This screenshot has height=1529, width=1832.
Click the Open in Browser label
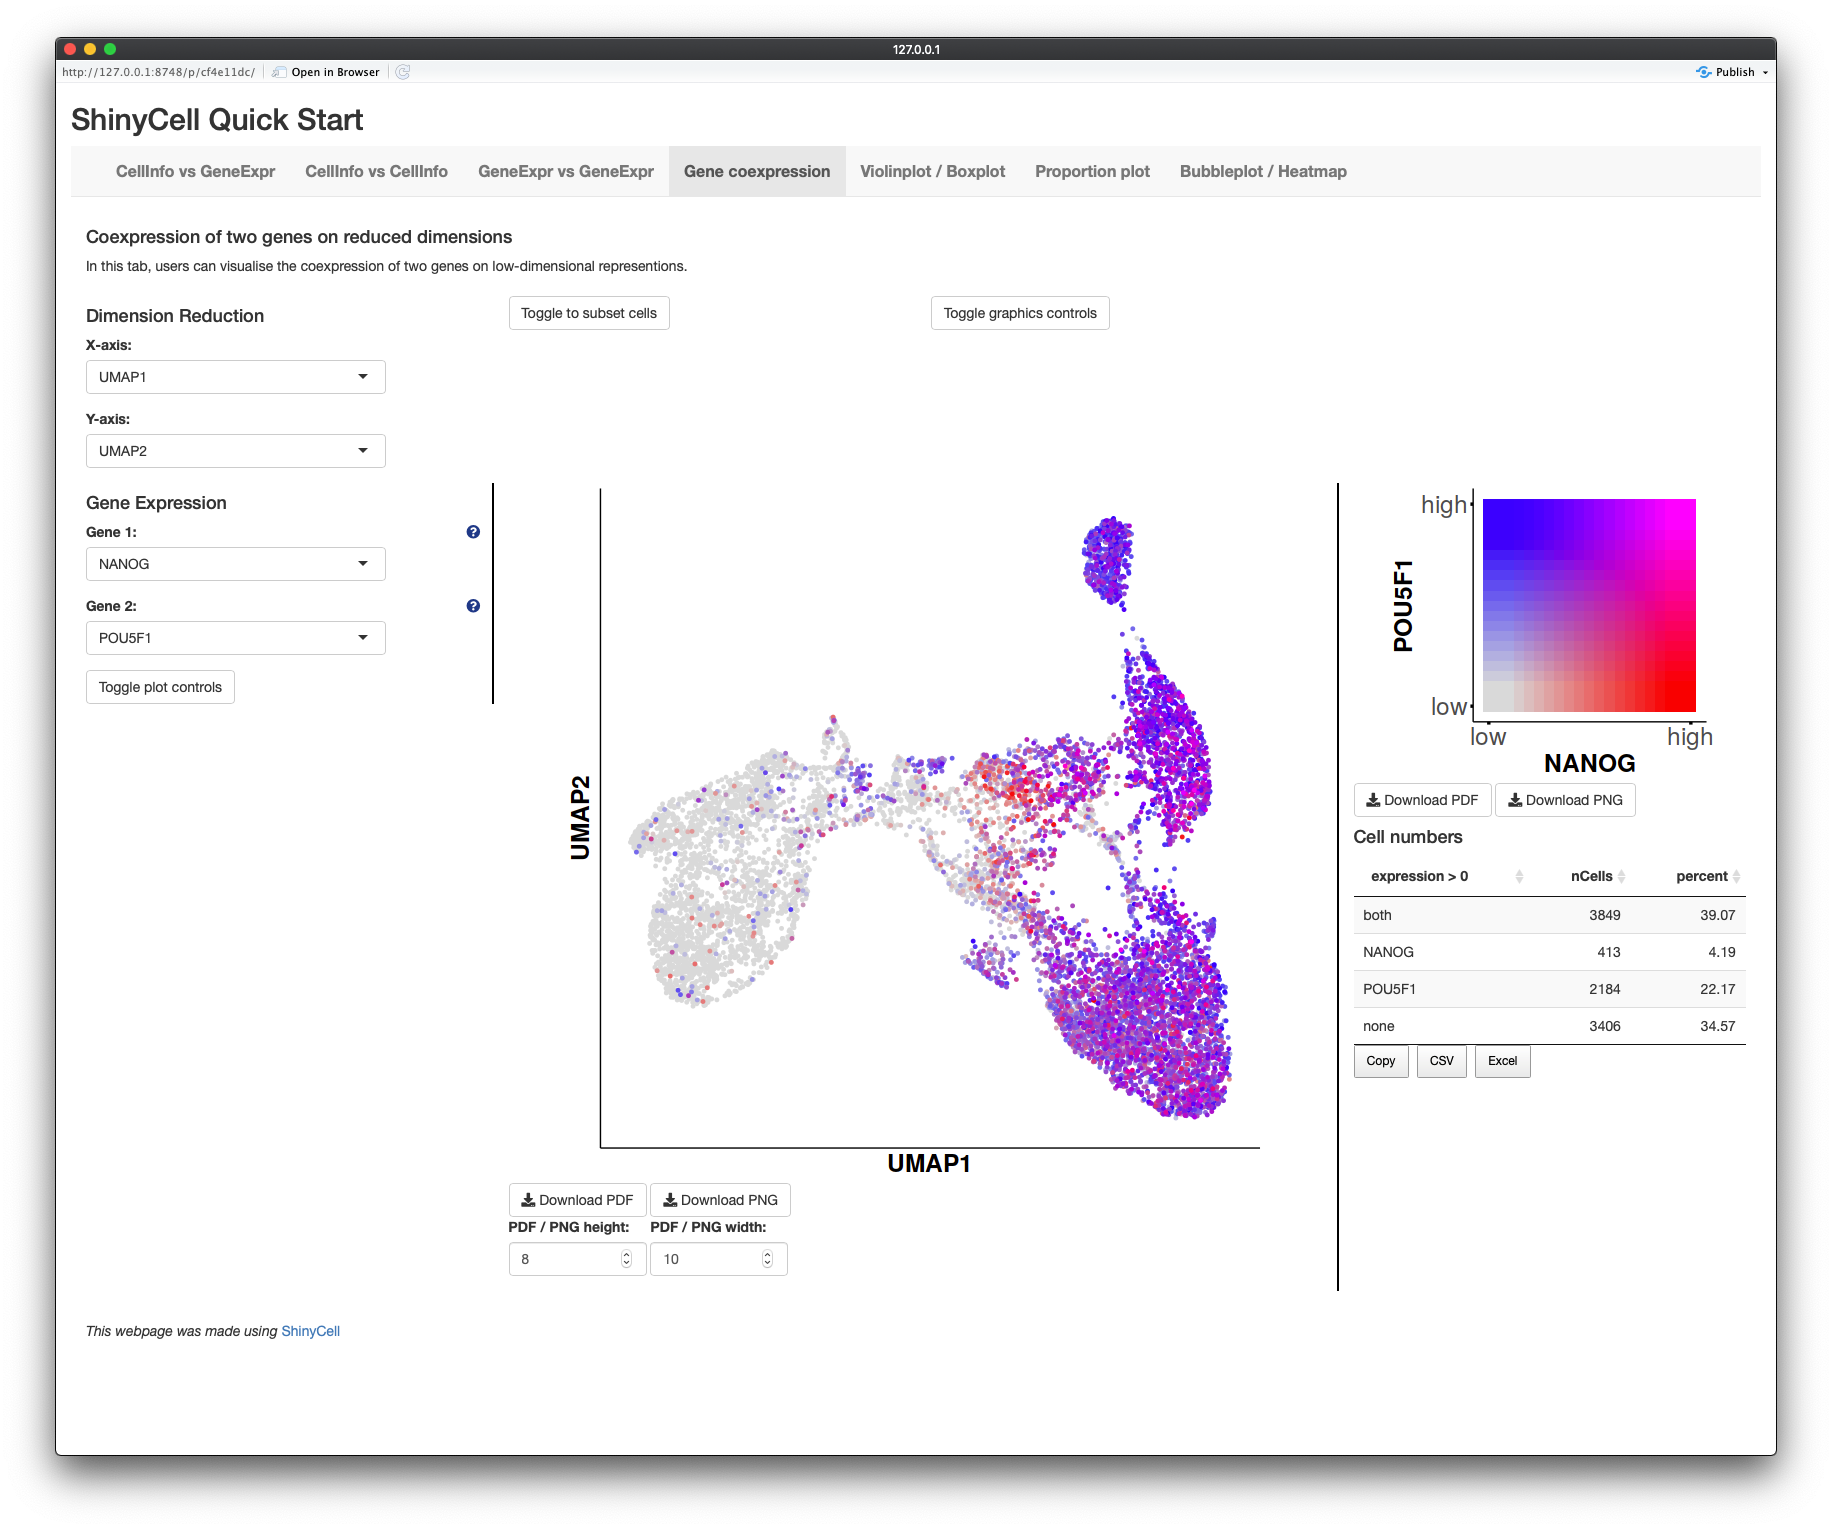[335, 72]
